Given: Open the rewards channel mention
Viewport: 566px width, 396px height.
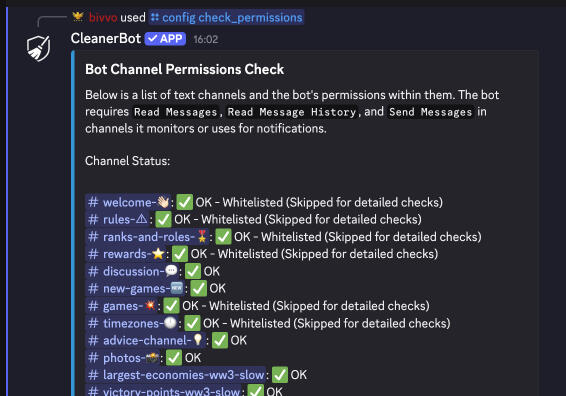Looking at the screenshot, I should point(126,254).
